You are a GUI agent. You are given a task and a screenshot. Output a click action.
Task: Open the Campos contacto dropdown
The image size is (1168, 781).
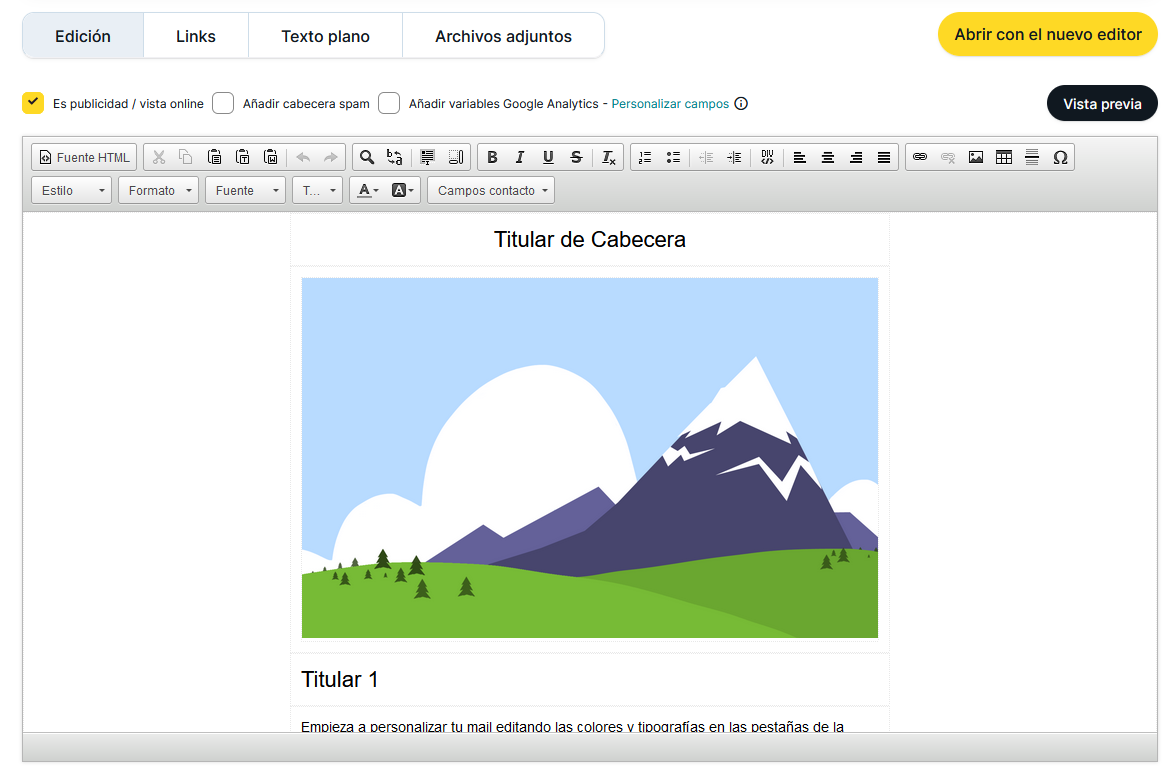[491, 190]
